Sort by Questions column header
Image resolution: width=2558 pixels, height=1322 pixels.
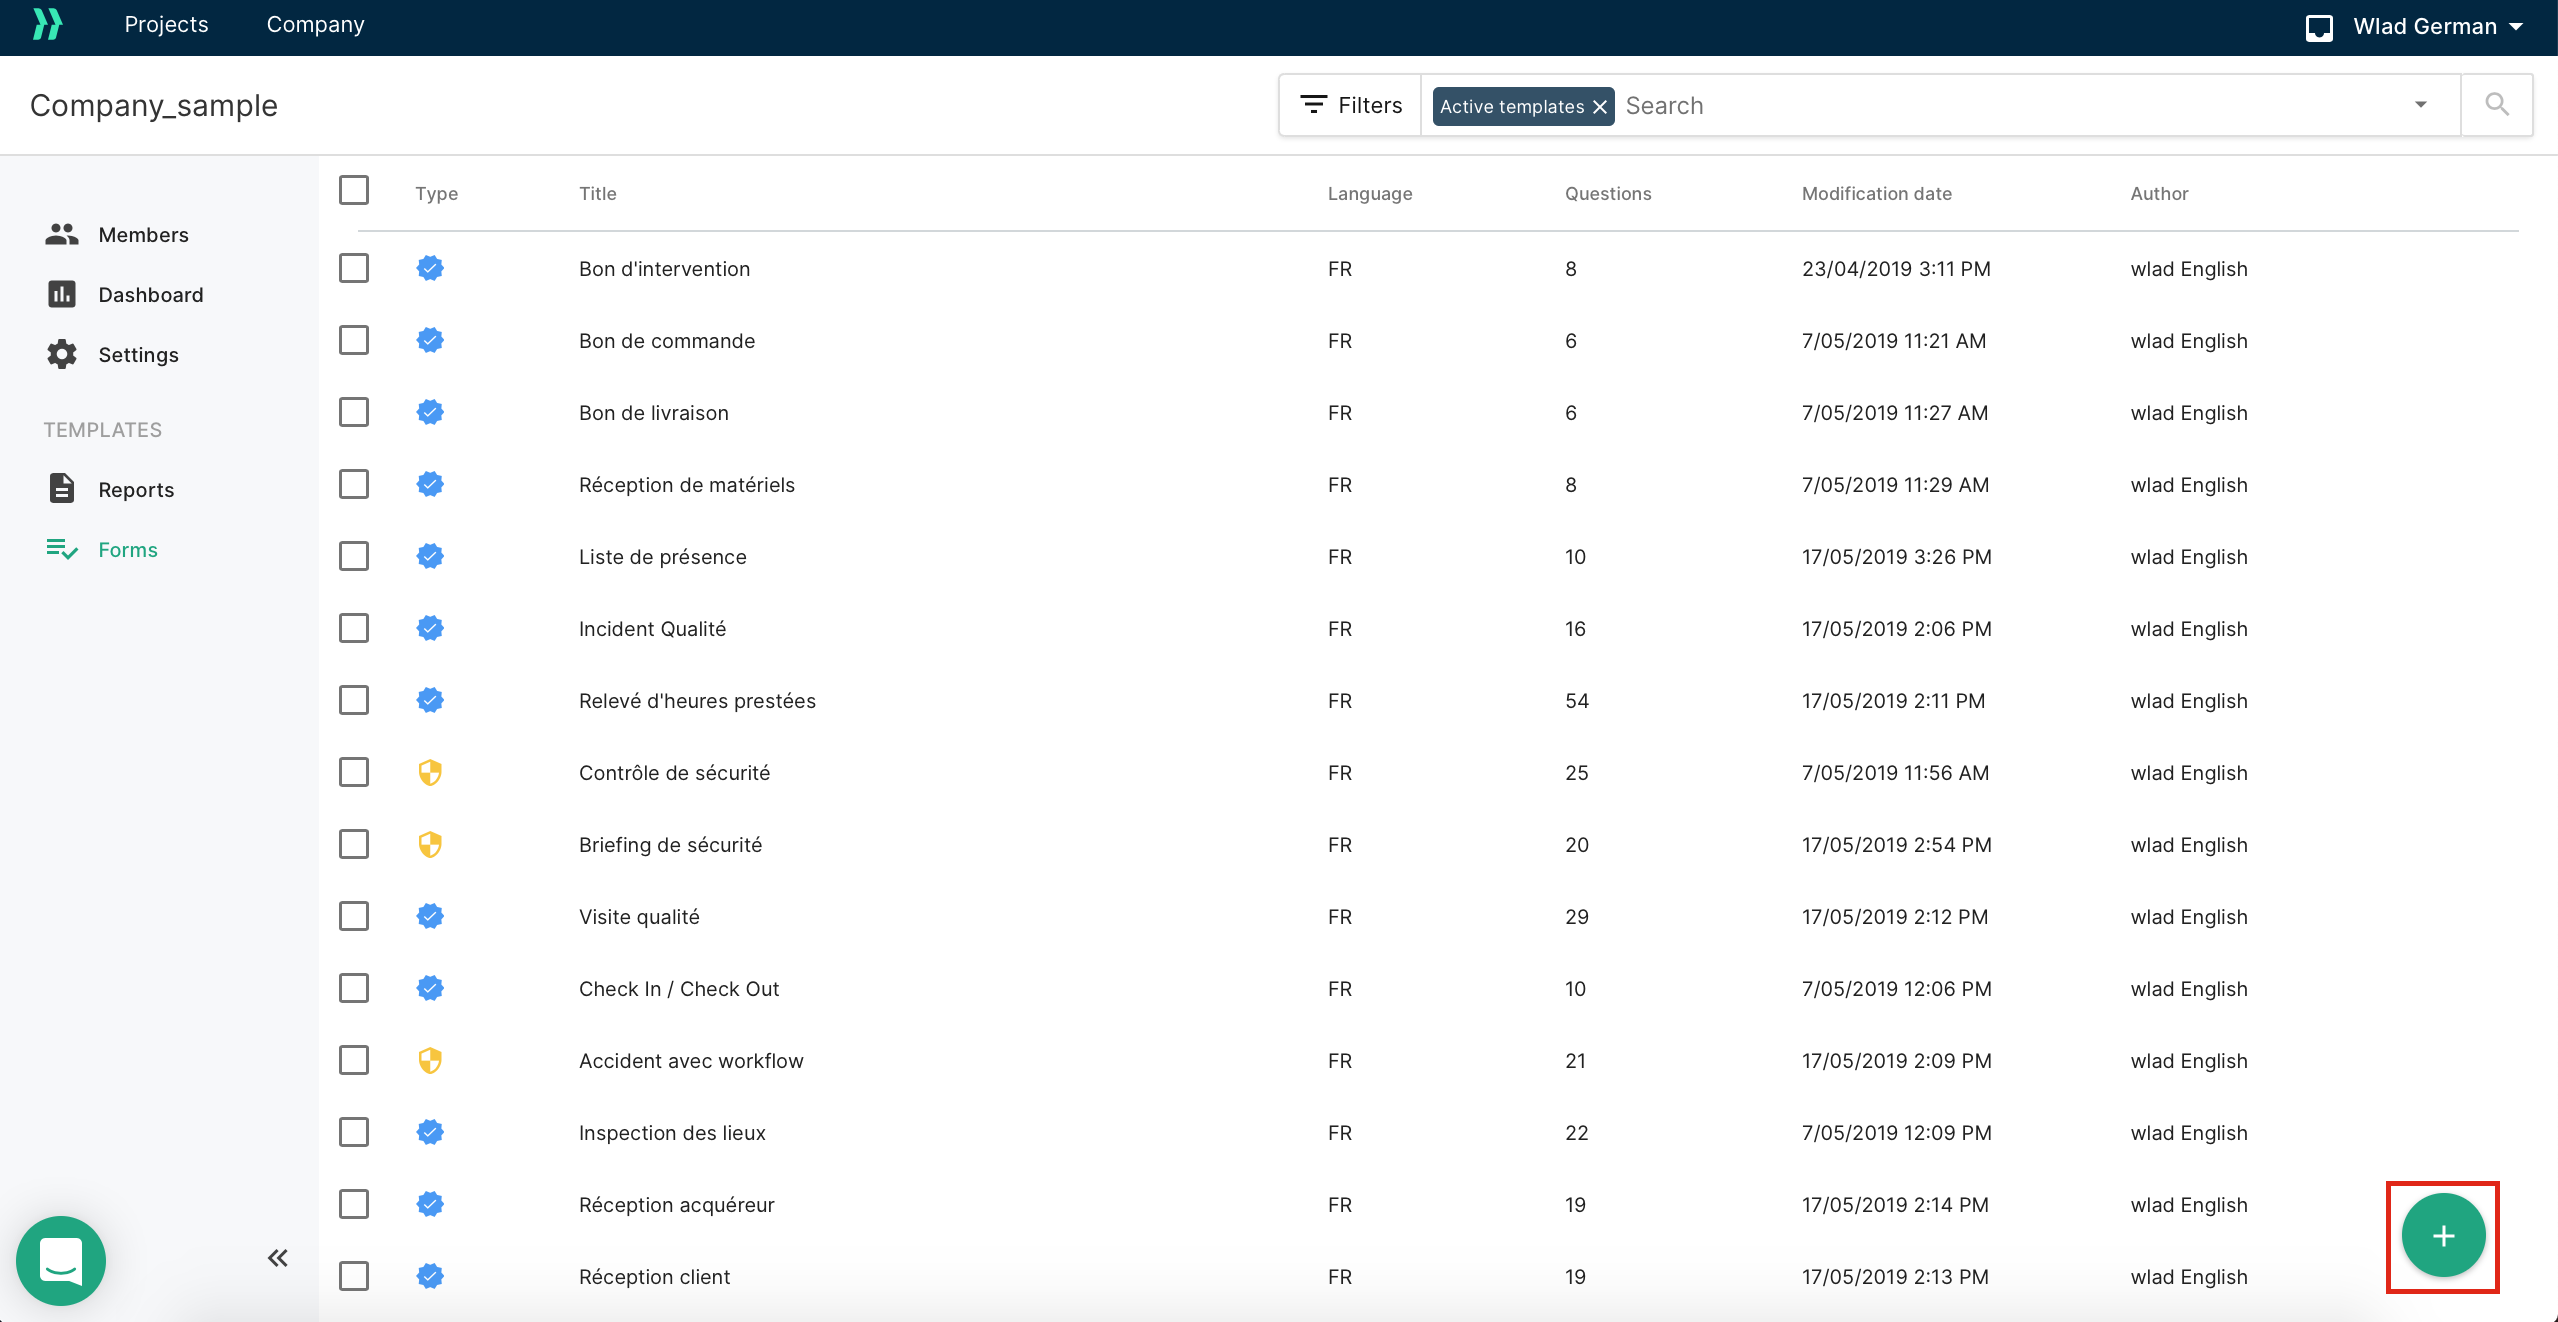tap(1608, 194)
